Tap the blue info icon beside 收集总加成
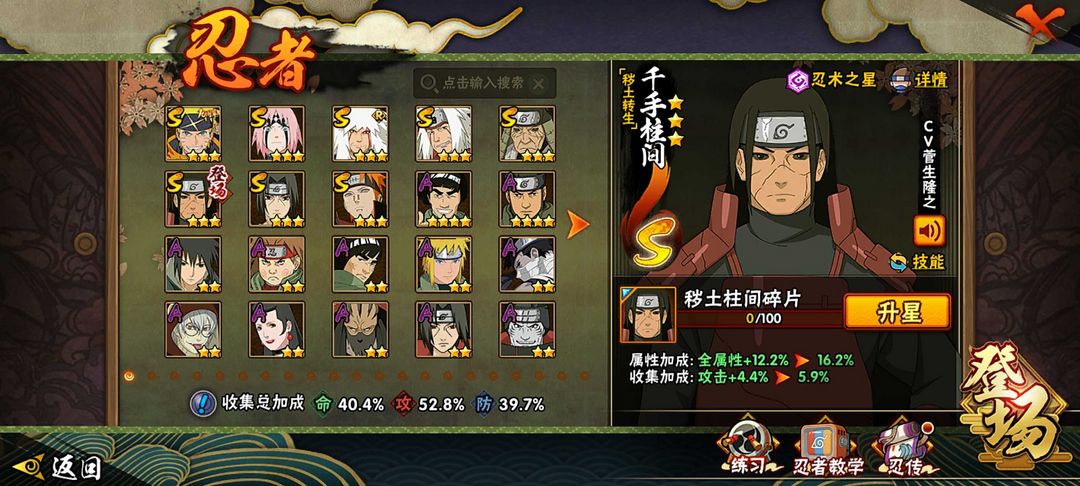Image resolution: width=1080 pixels, height=486 pixels. click(202, 403)
